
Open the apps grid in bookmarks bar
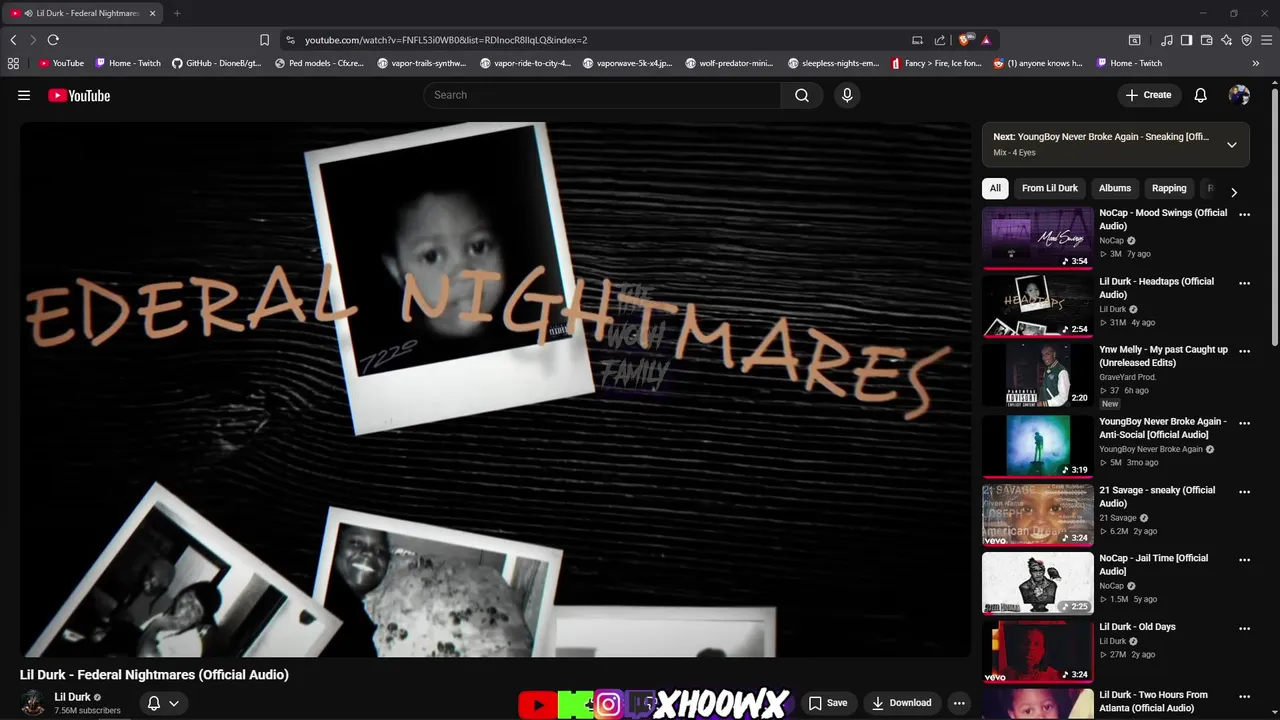click(x=13, y=63)
